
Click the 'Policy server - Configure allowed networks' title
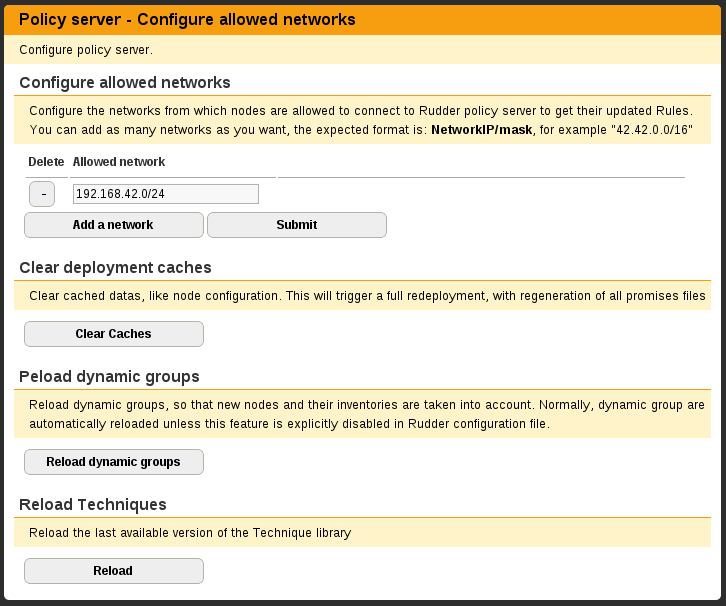pos(187,19)
